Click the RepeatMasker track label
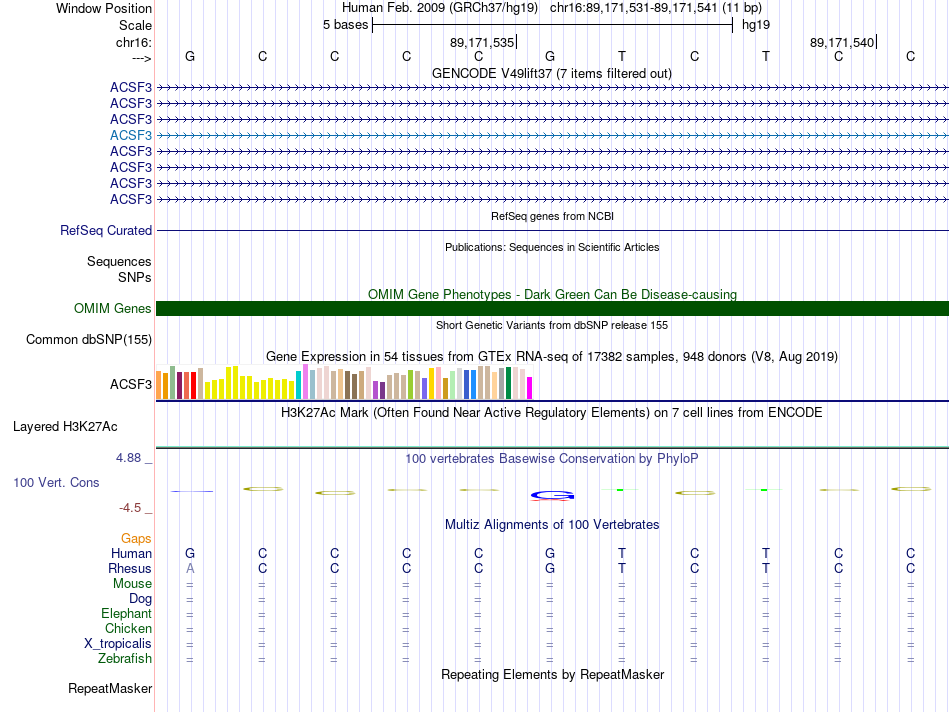Viewport: 950px width, 712px height. pyautogui.click(x=110, y=688)
